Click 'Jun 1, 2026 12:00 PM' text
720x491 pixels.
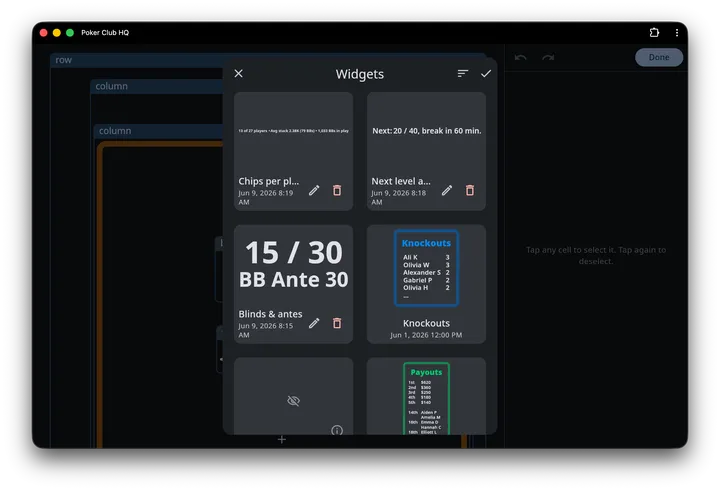426,335
